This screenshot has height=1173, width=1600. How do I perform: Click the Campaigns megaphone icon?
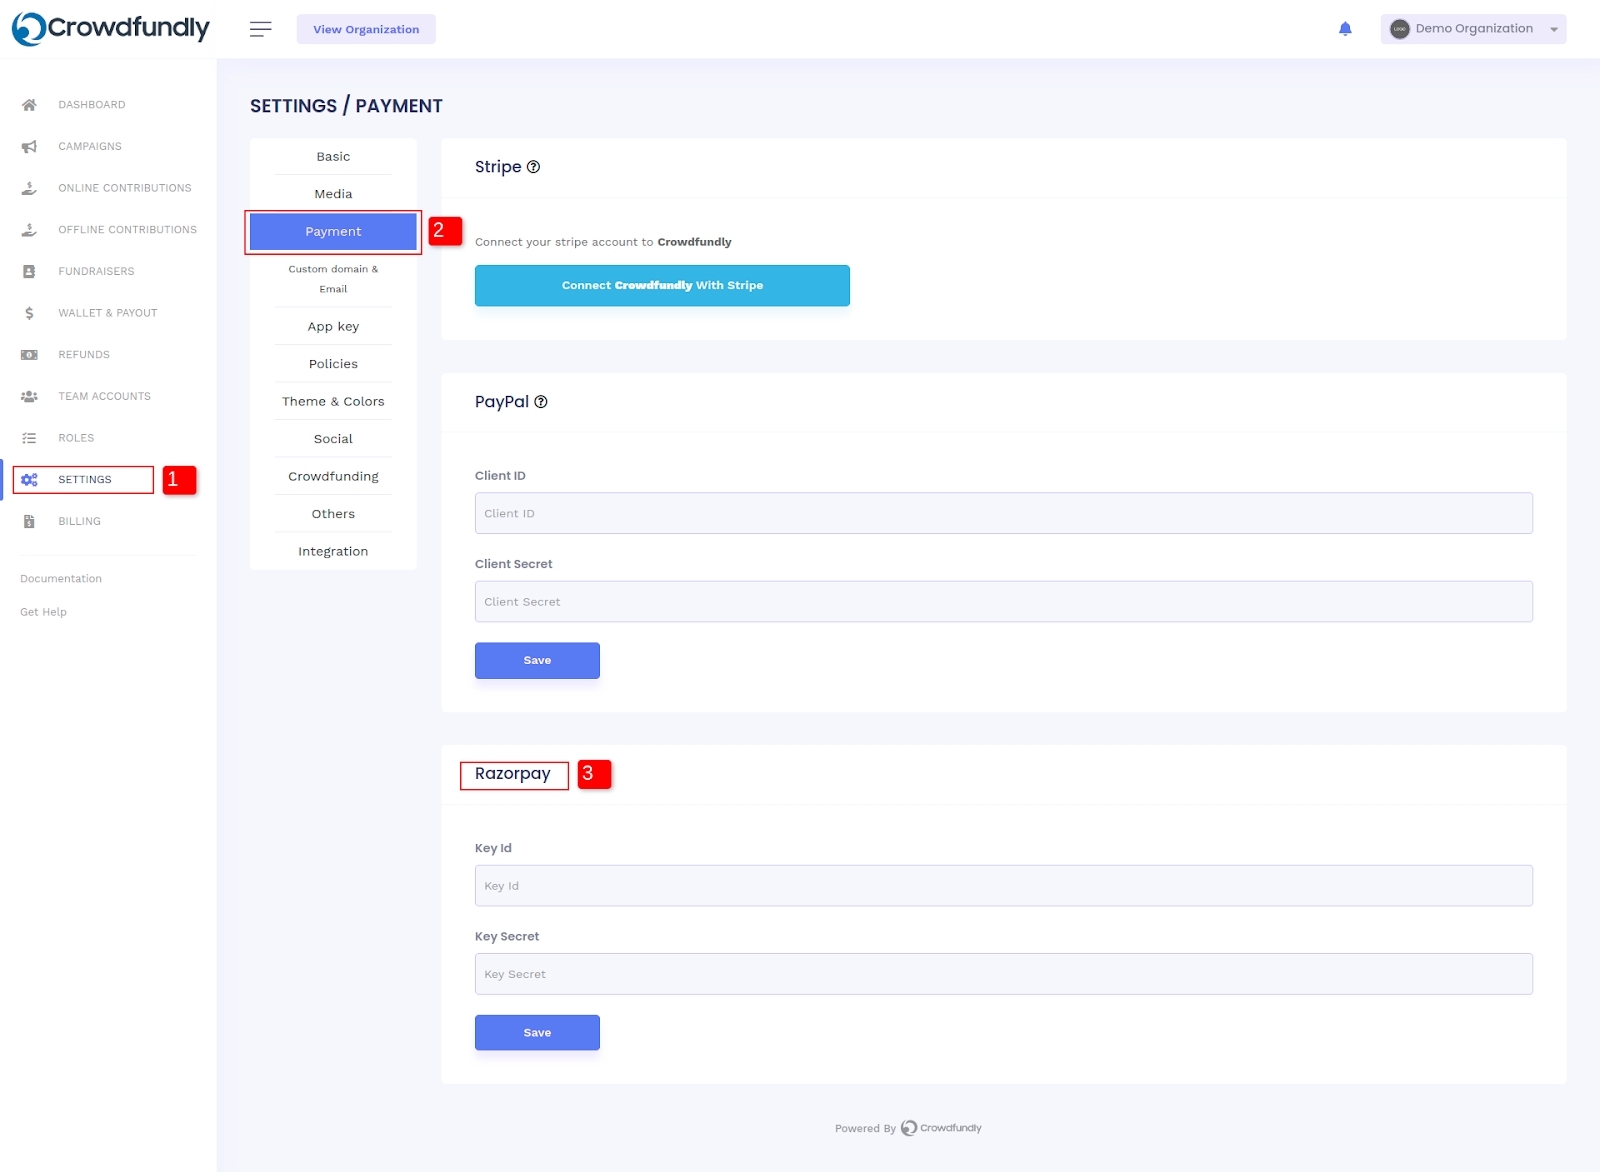(29, 147)
